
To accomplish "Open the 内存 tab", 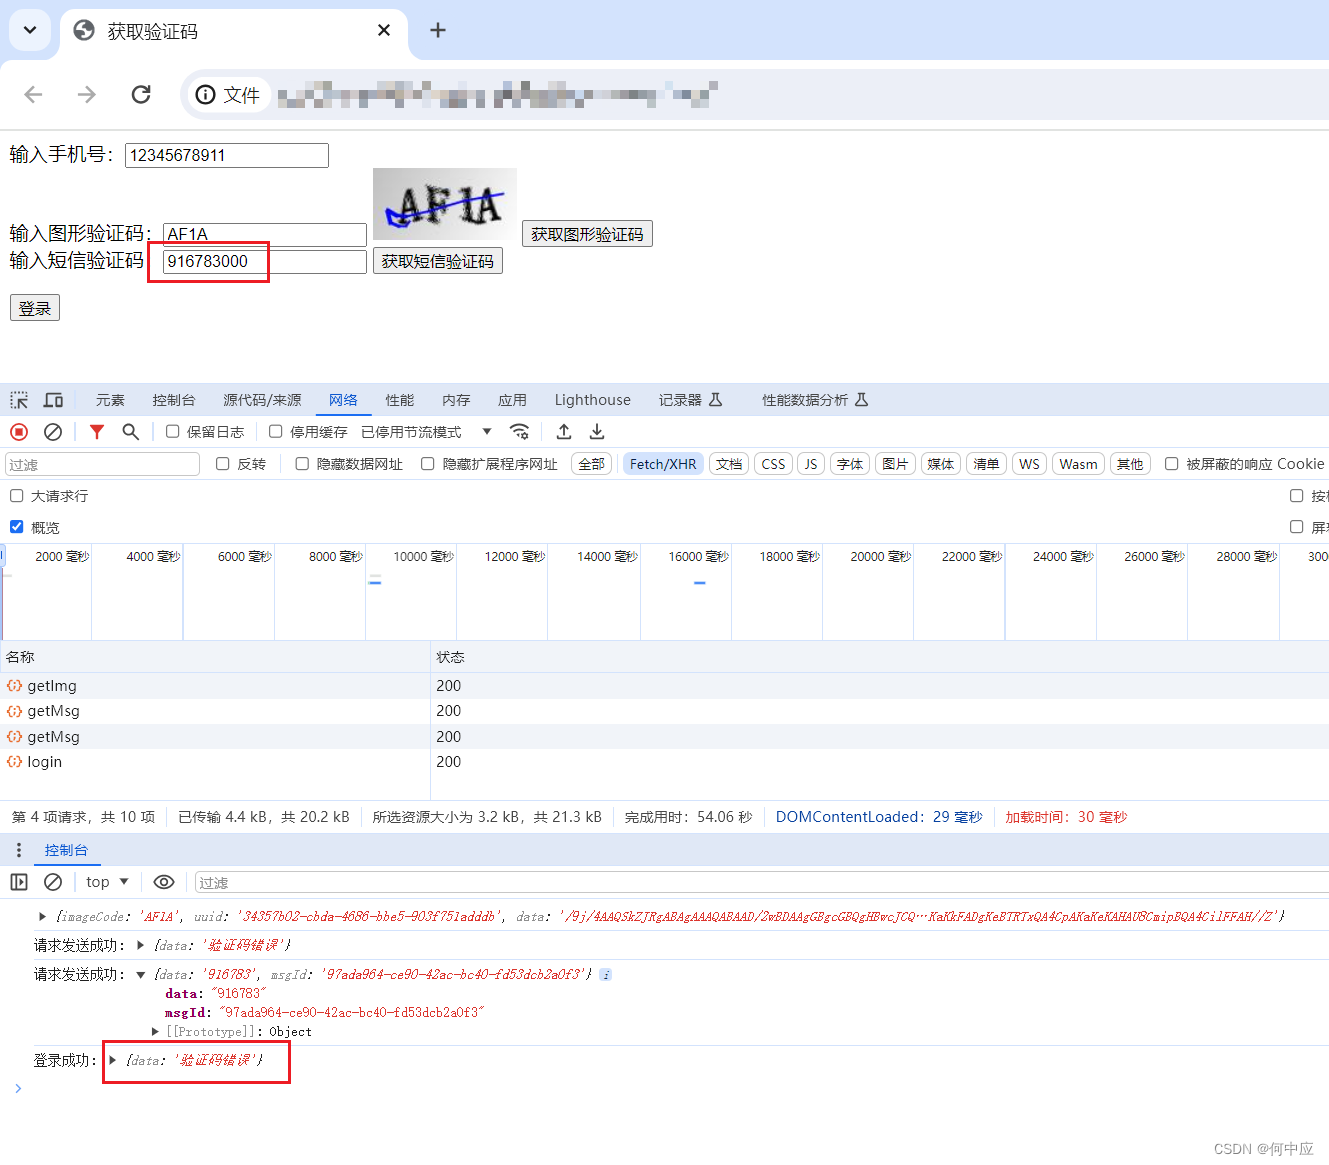I will (456, 400).
